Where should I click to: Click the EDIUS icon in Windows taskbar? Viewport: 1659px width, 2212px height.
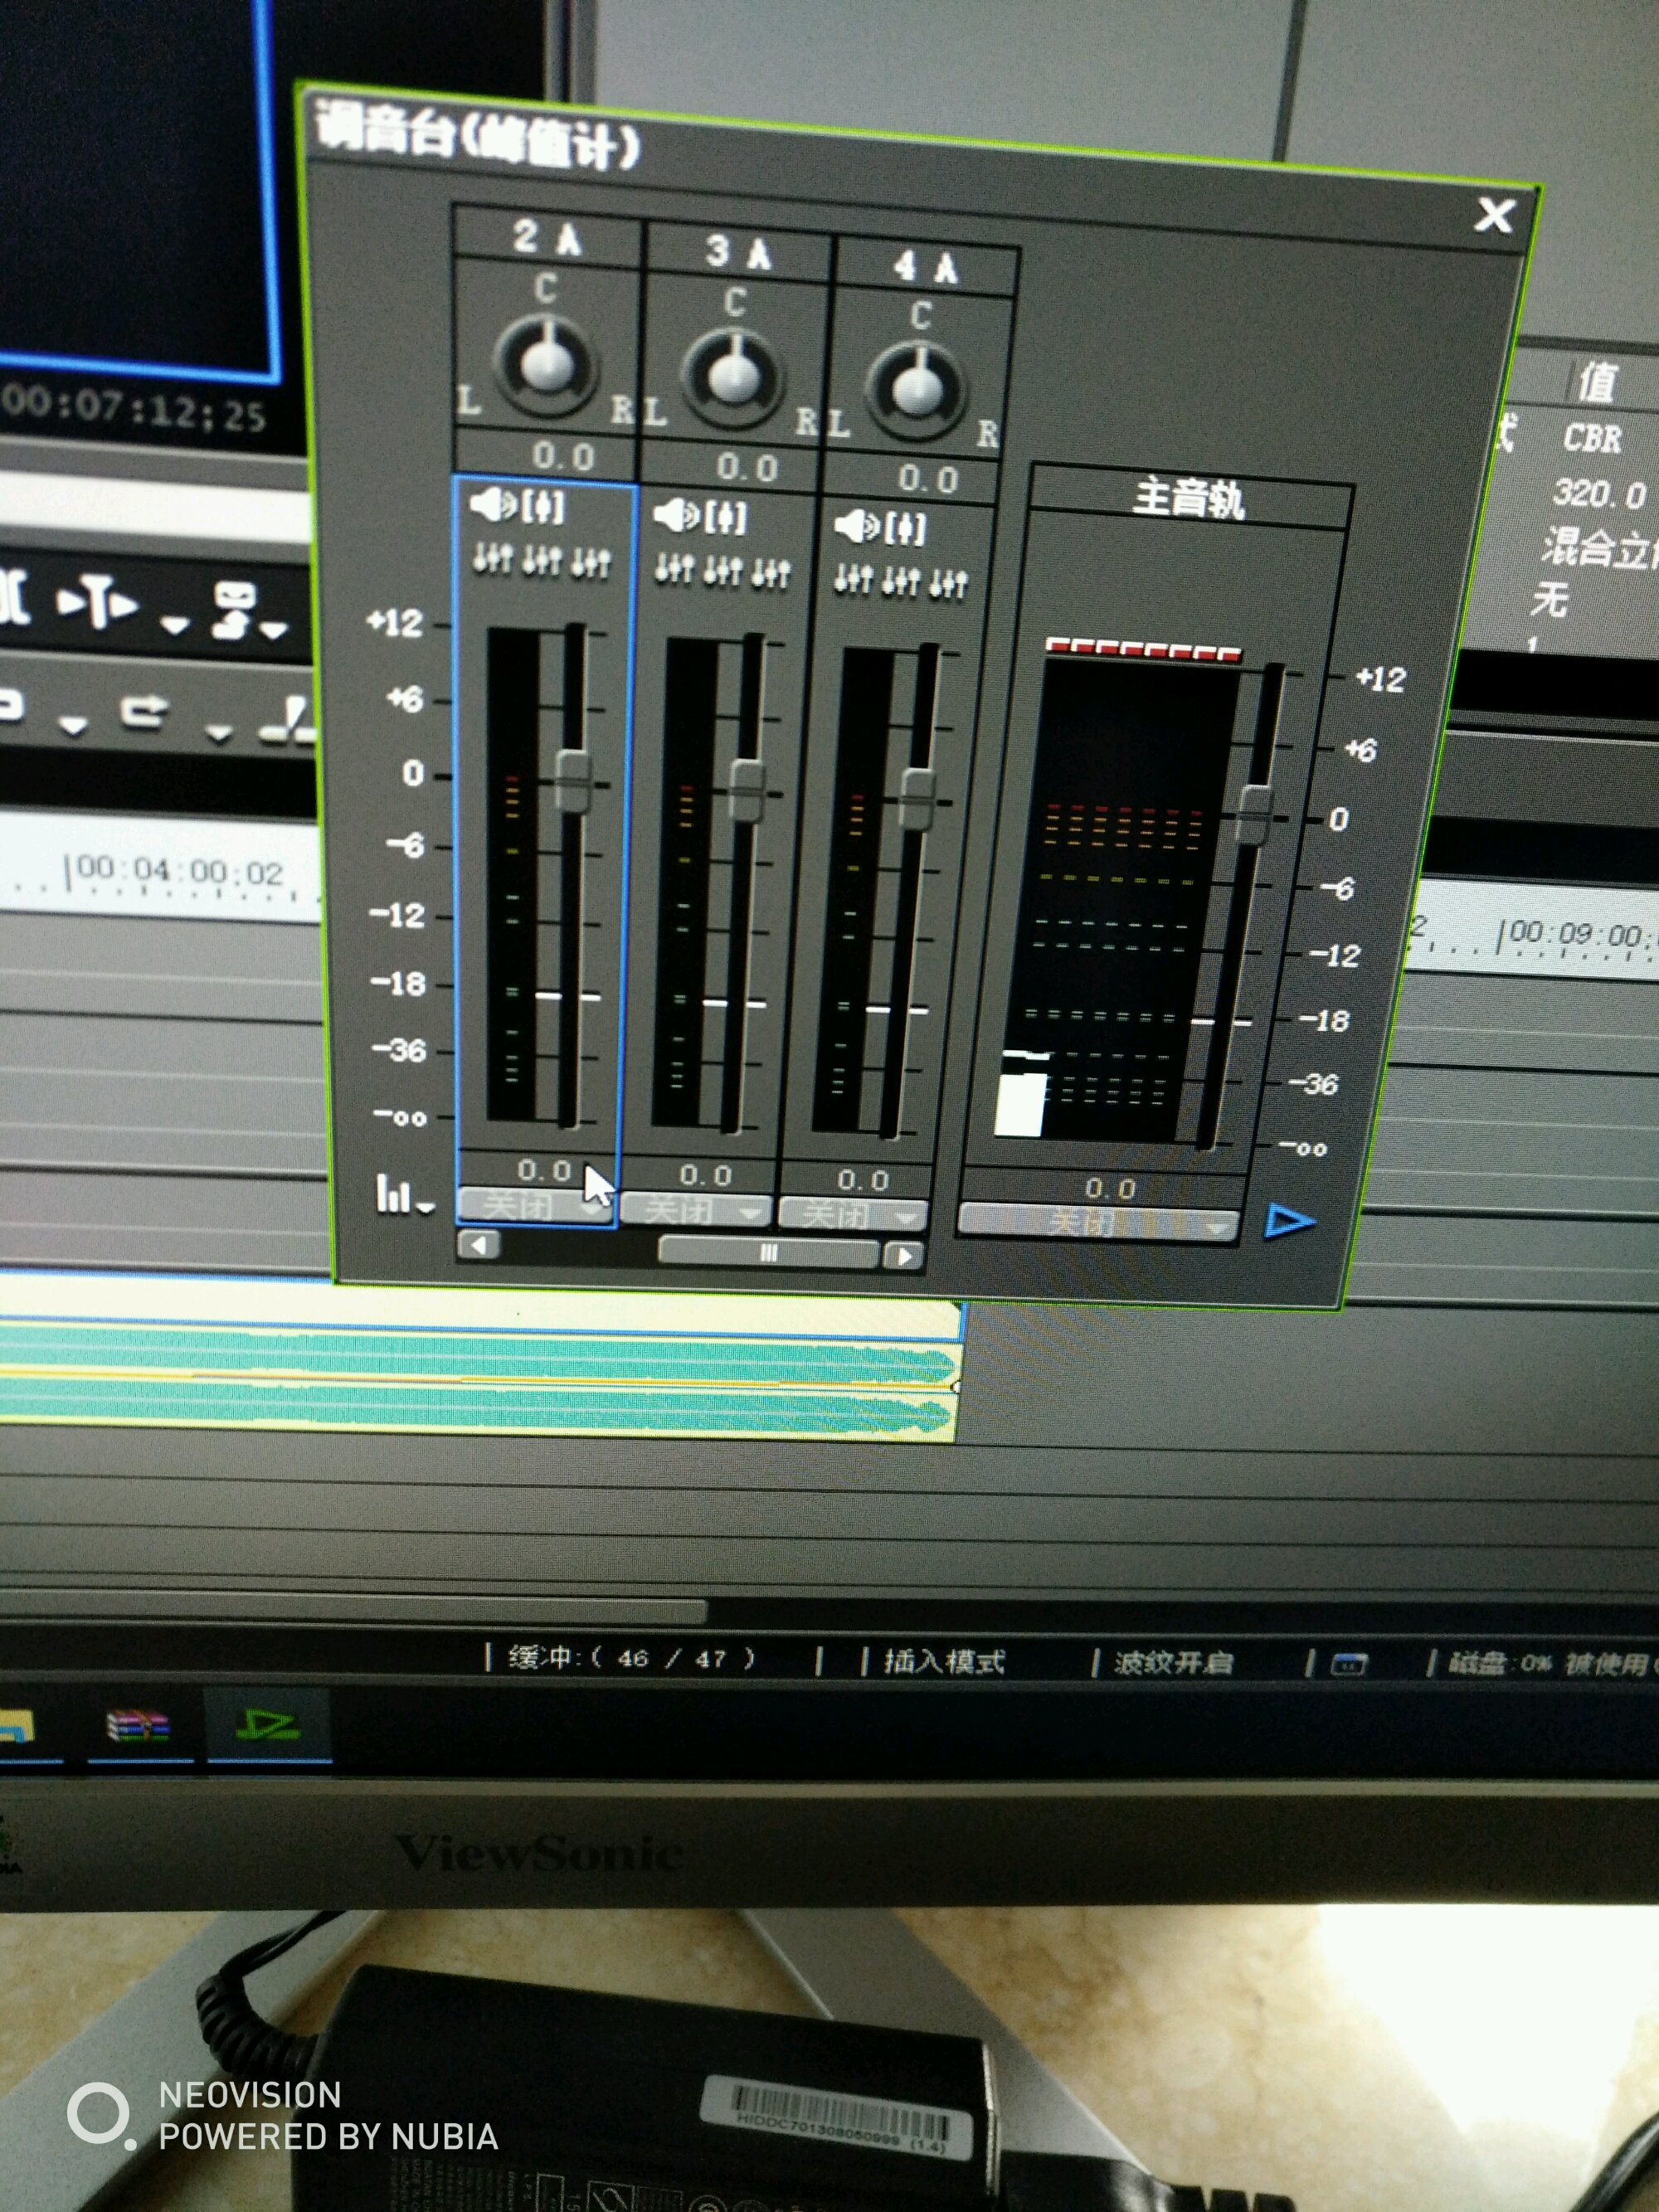[268, 1725]
